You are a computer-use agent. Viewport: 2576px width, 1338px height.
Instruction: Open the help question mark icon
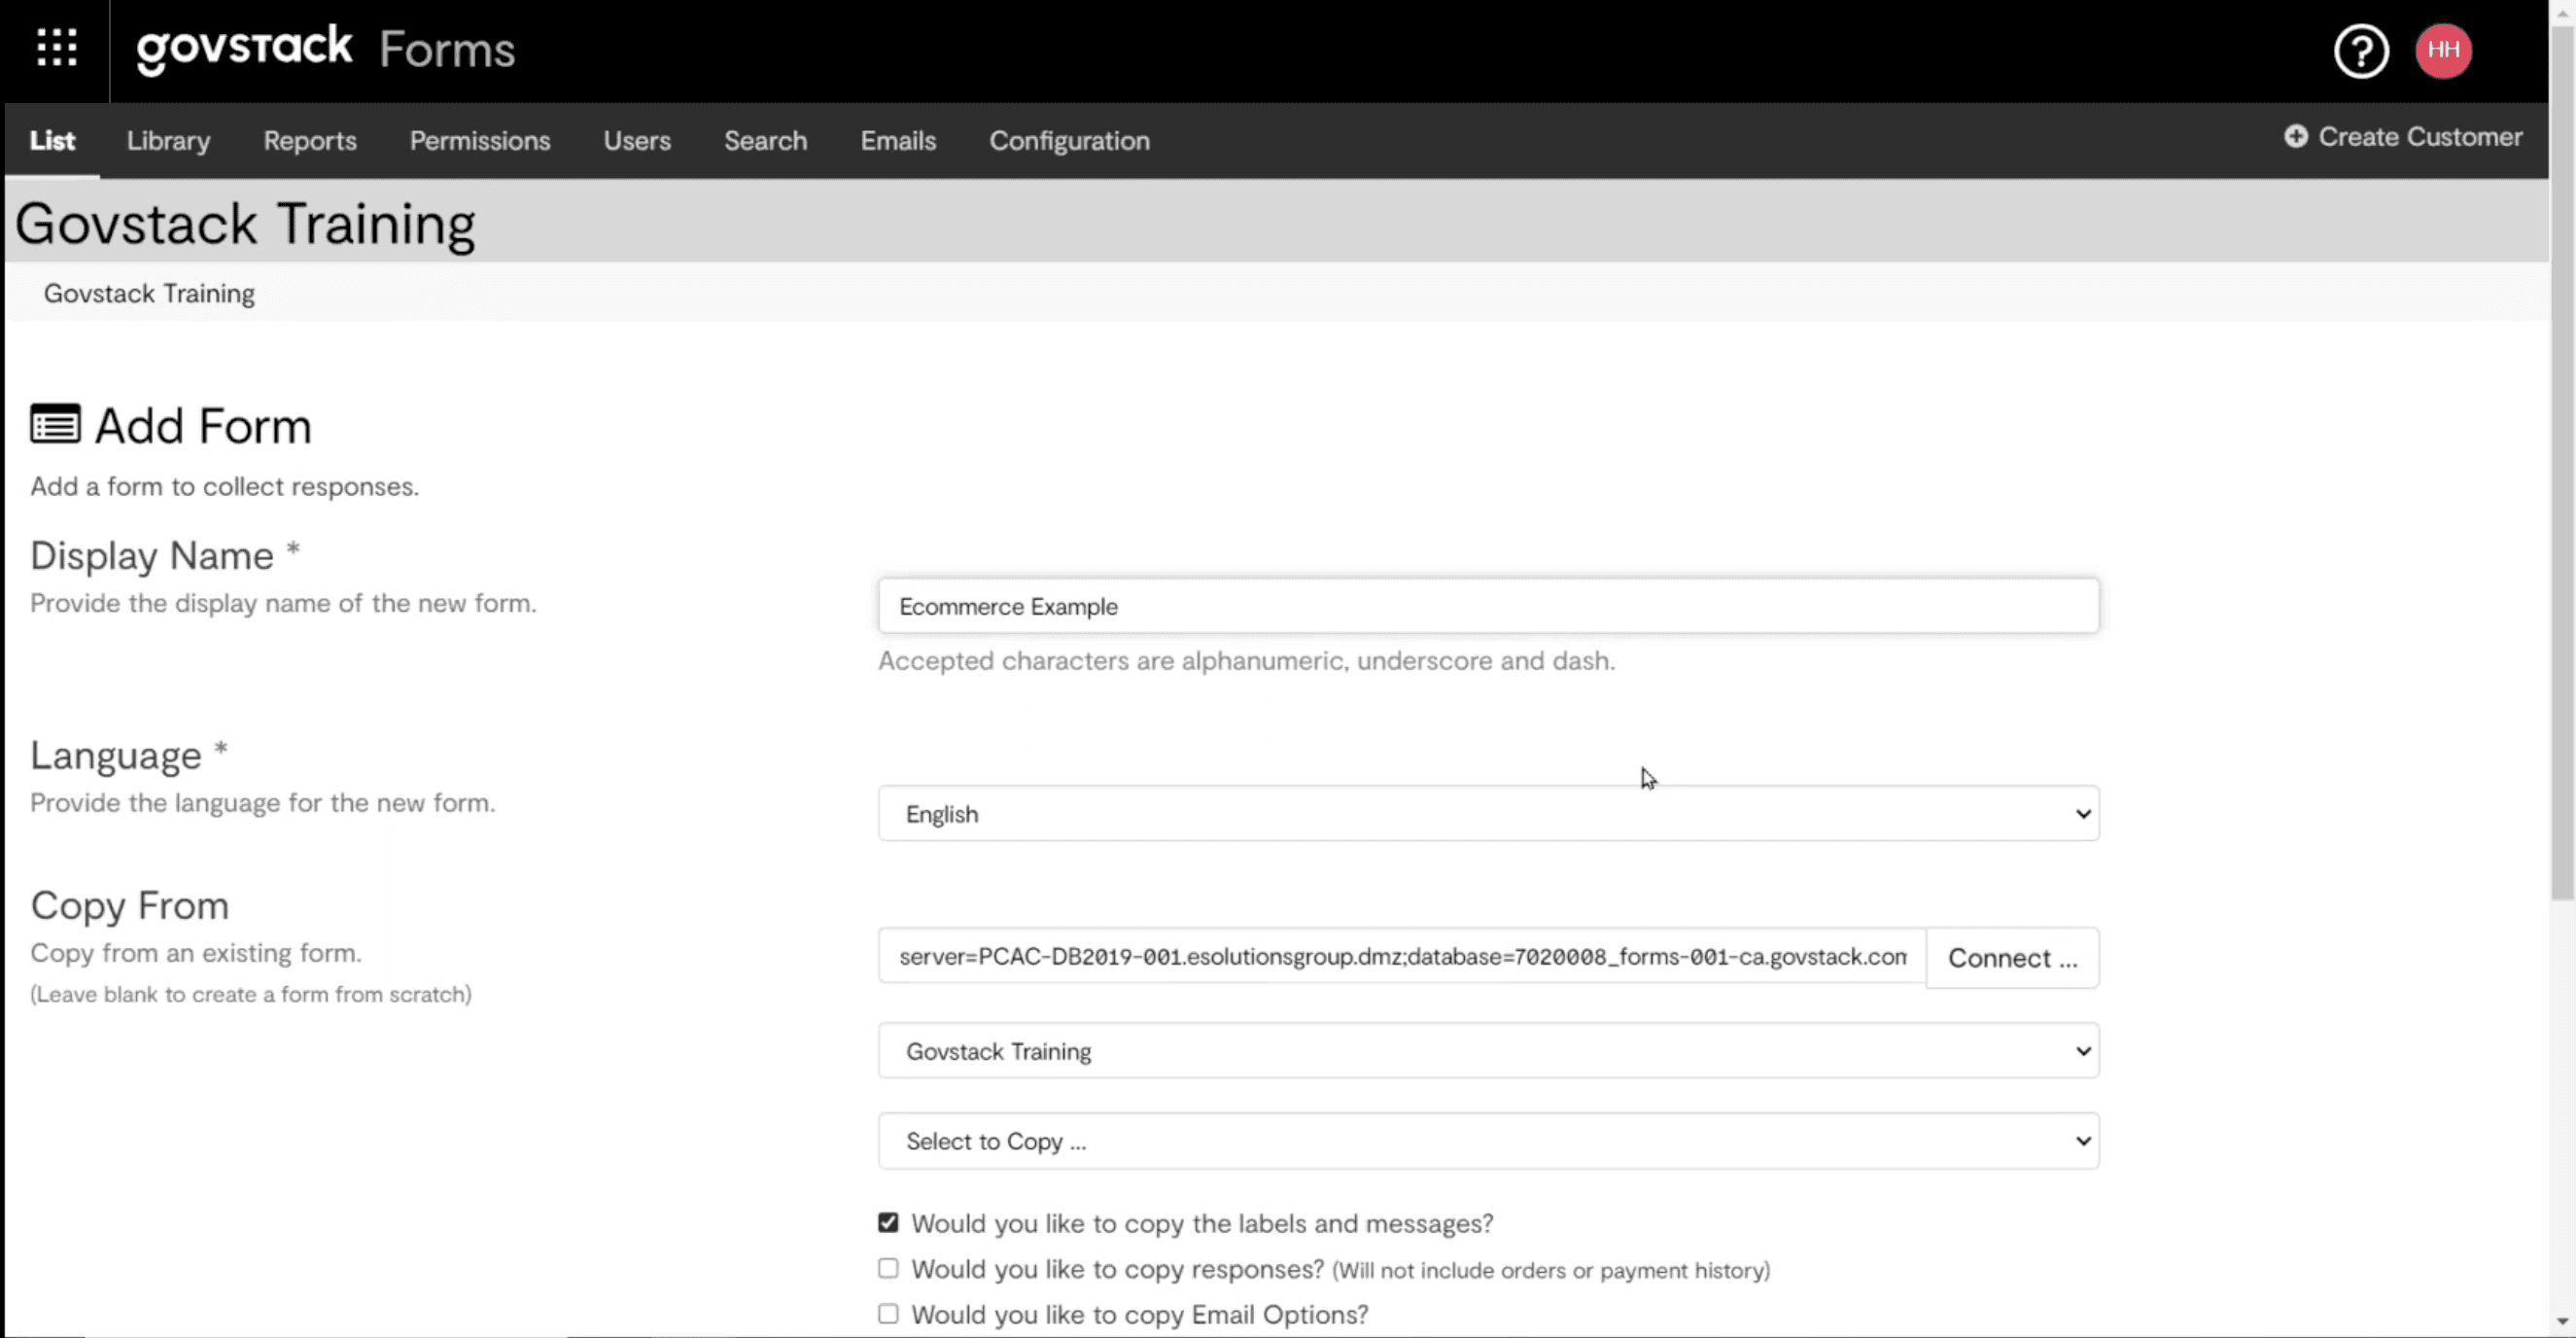pyautogui.click(x=2361, y=50)
